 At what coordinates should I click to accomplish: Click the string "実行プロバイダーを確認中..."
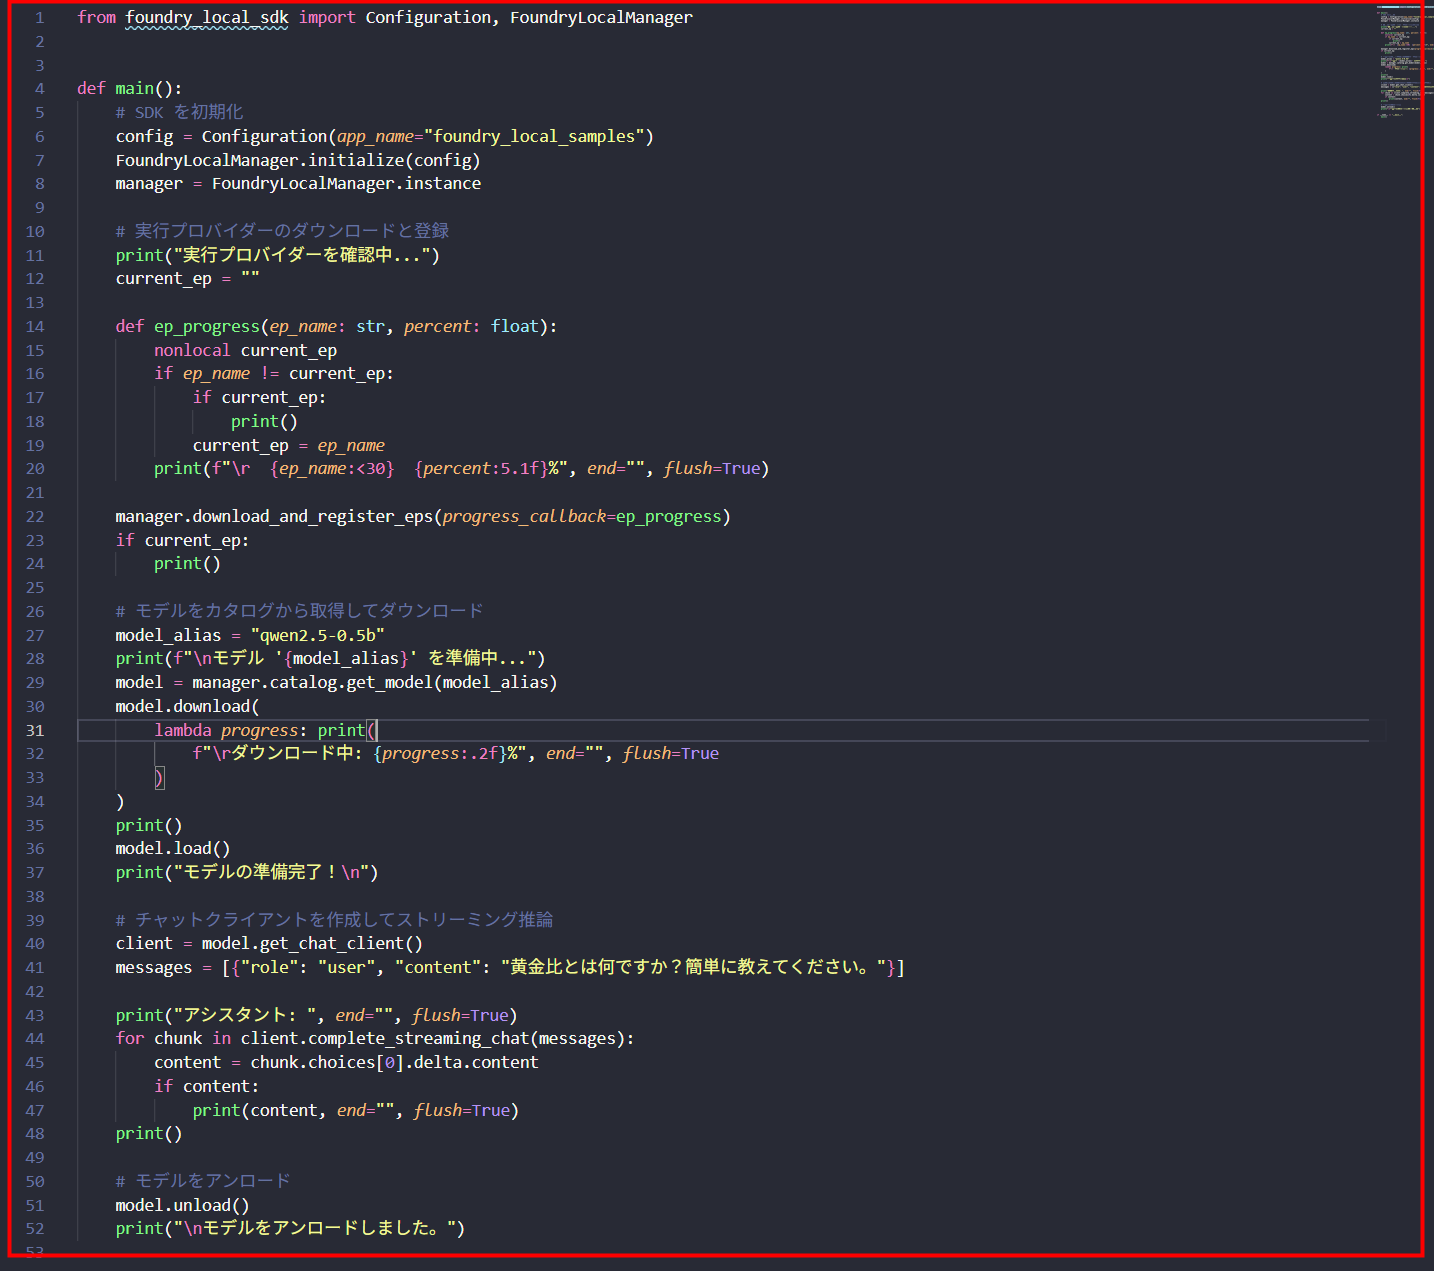pyautogui.click(x=302, y=255)
